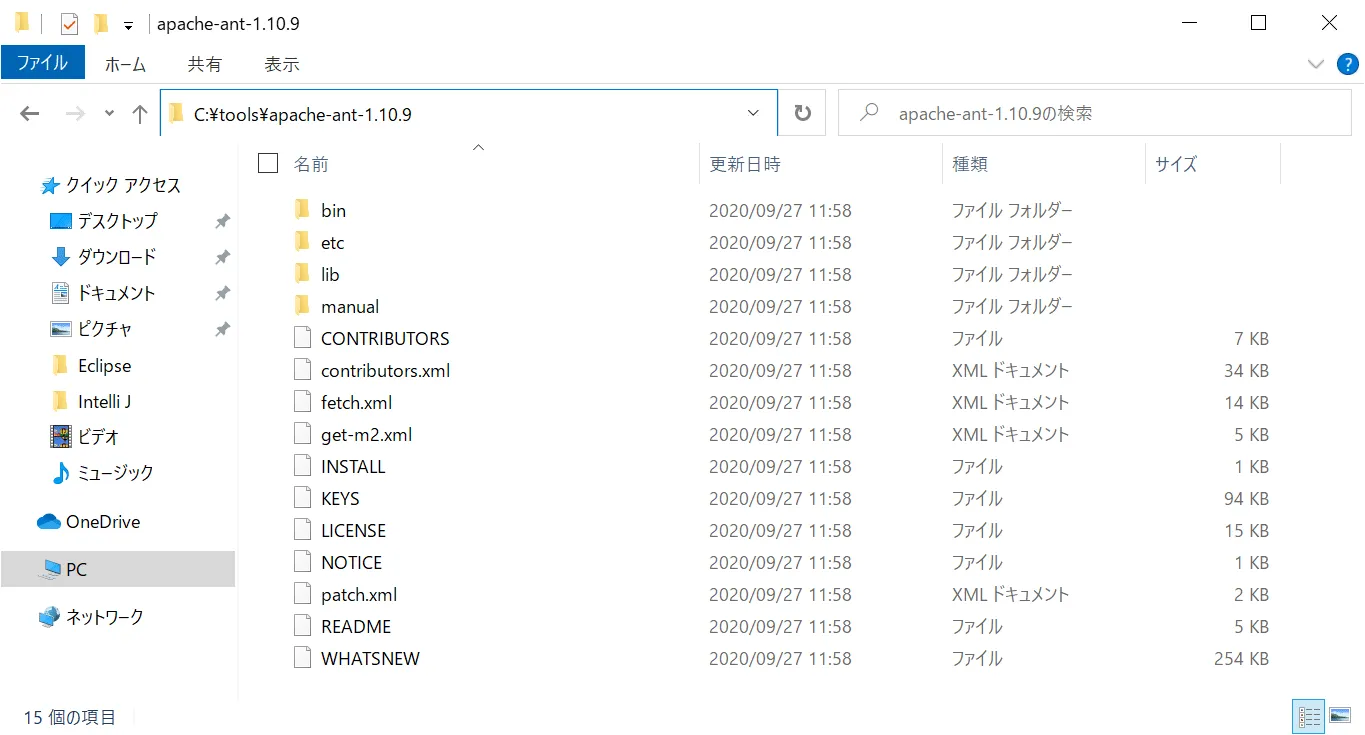Switch to large icons view layout
This screenshot has width=1365, height=735.
[1341, 716]
